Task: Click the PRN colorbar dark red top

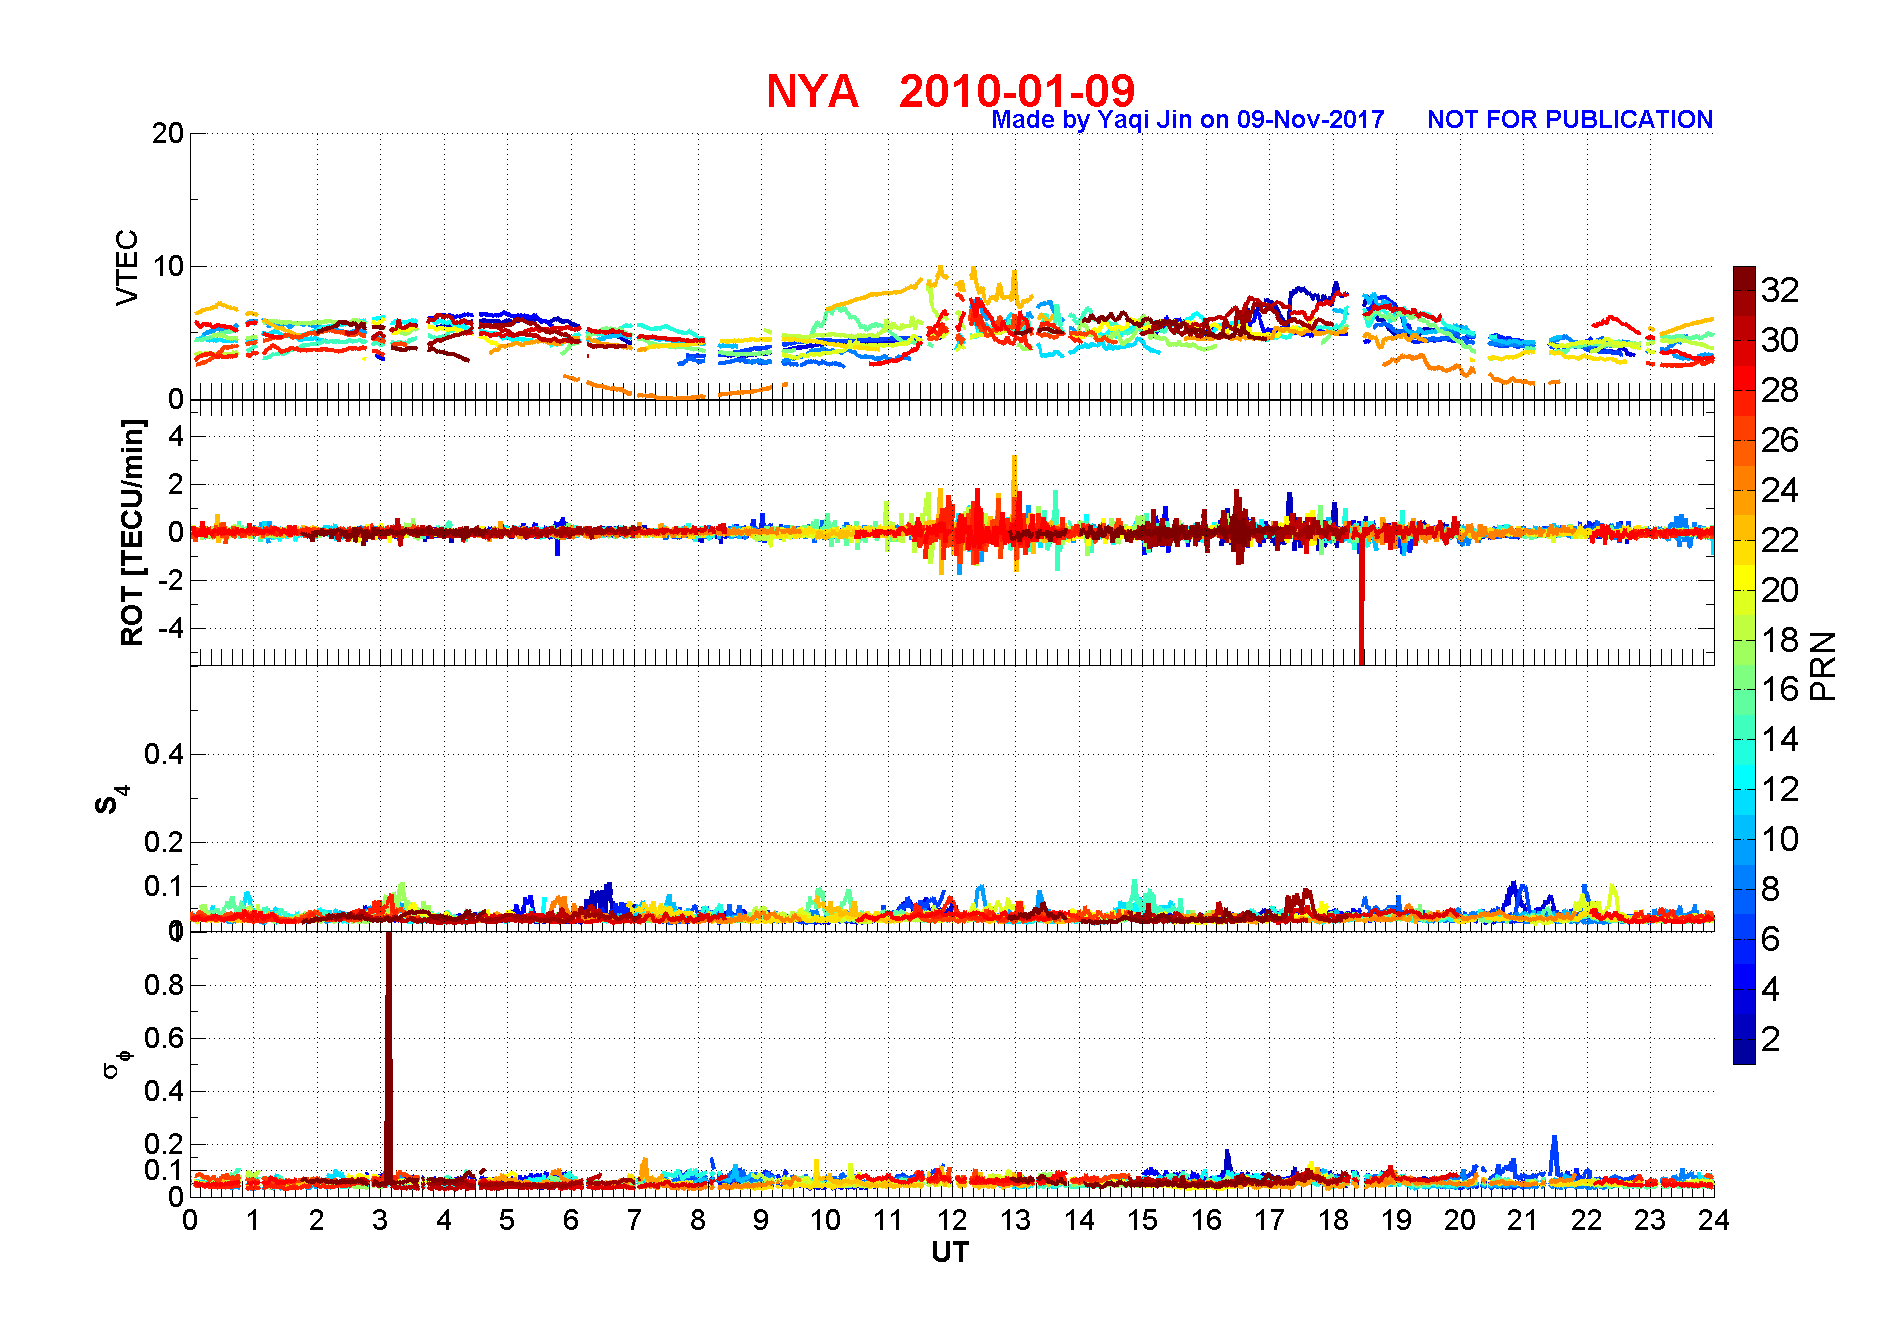Action: point(1744,276)
